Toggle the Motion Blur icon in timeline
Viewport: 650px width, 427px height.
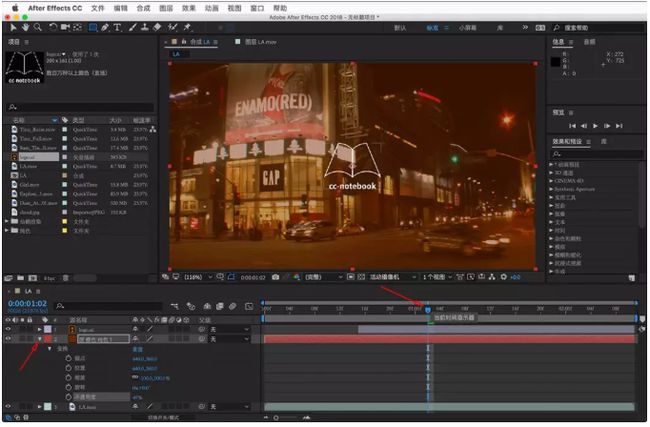pos(233,307)
